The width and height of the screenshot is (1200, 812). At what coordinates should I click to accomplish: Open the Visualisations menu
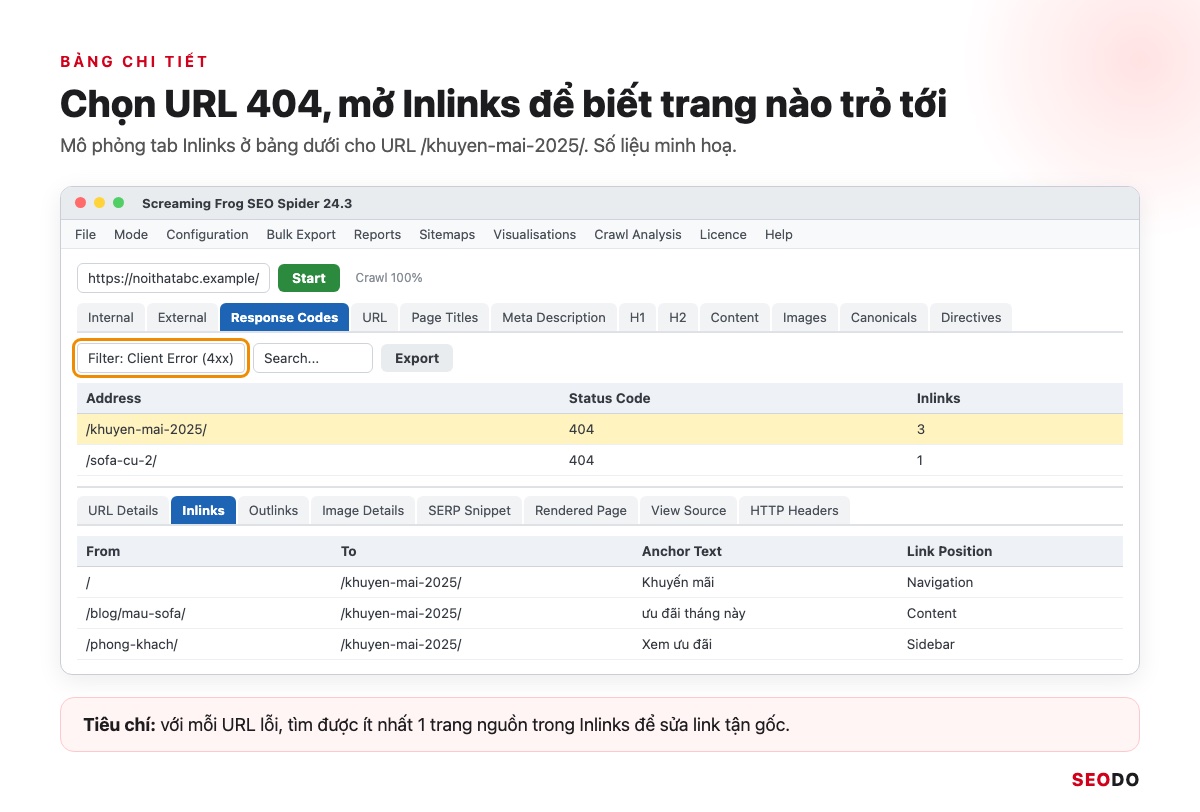[x=534, y=234]
